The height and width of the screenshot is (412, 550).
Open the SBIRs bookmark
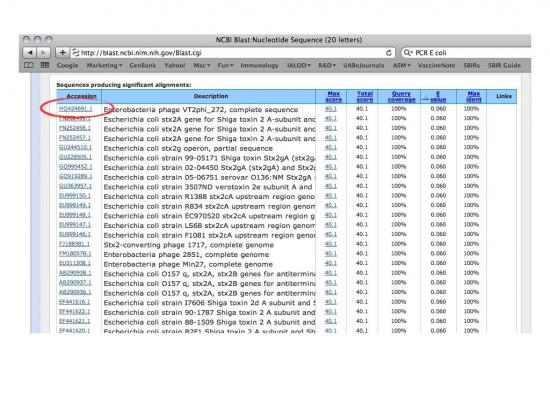click(471, 66)
